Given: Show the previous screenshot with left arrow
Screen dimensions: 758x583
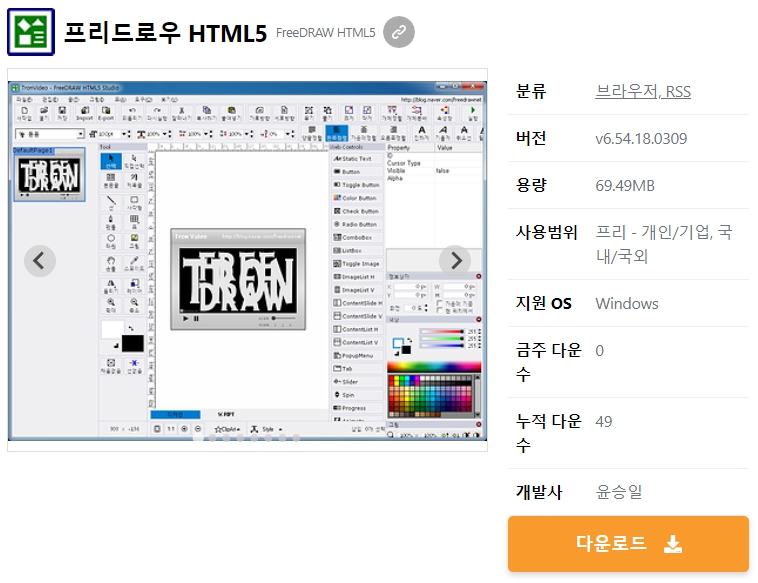Looking at the screenshot, I should [40, 261].
